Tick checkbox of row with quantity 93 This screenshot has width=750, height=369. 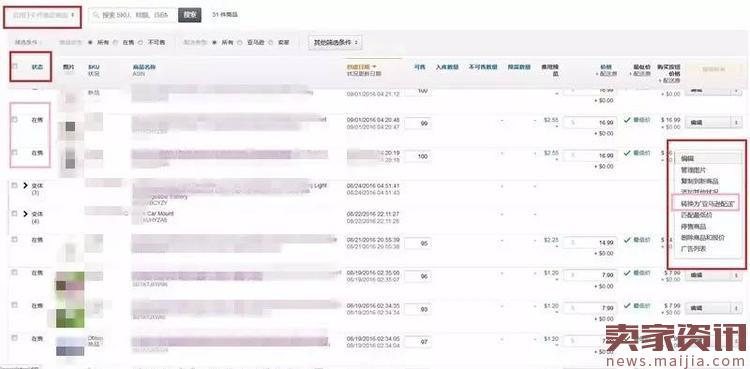[x=14, y=305]
